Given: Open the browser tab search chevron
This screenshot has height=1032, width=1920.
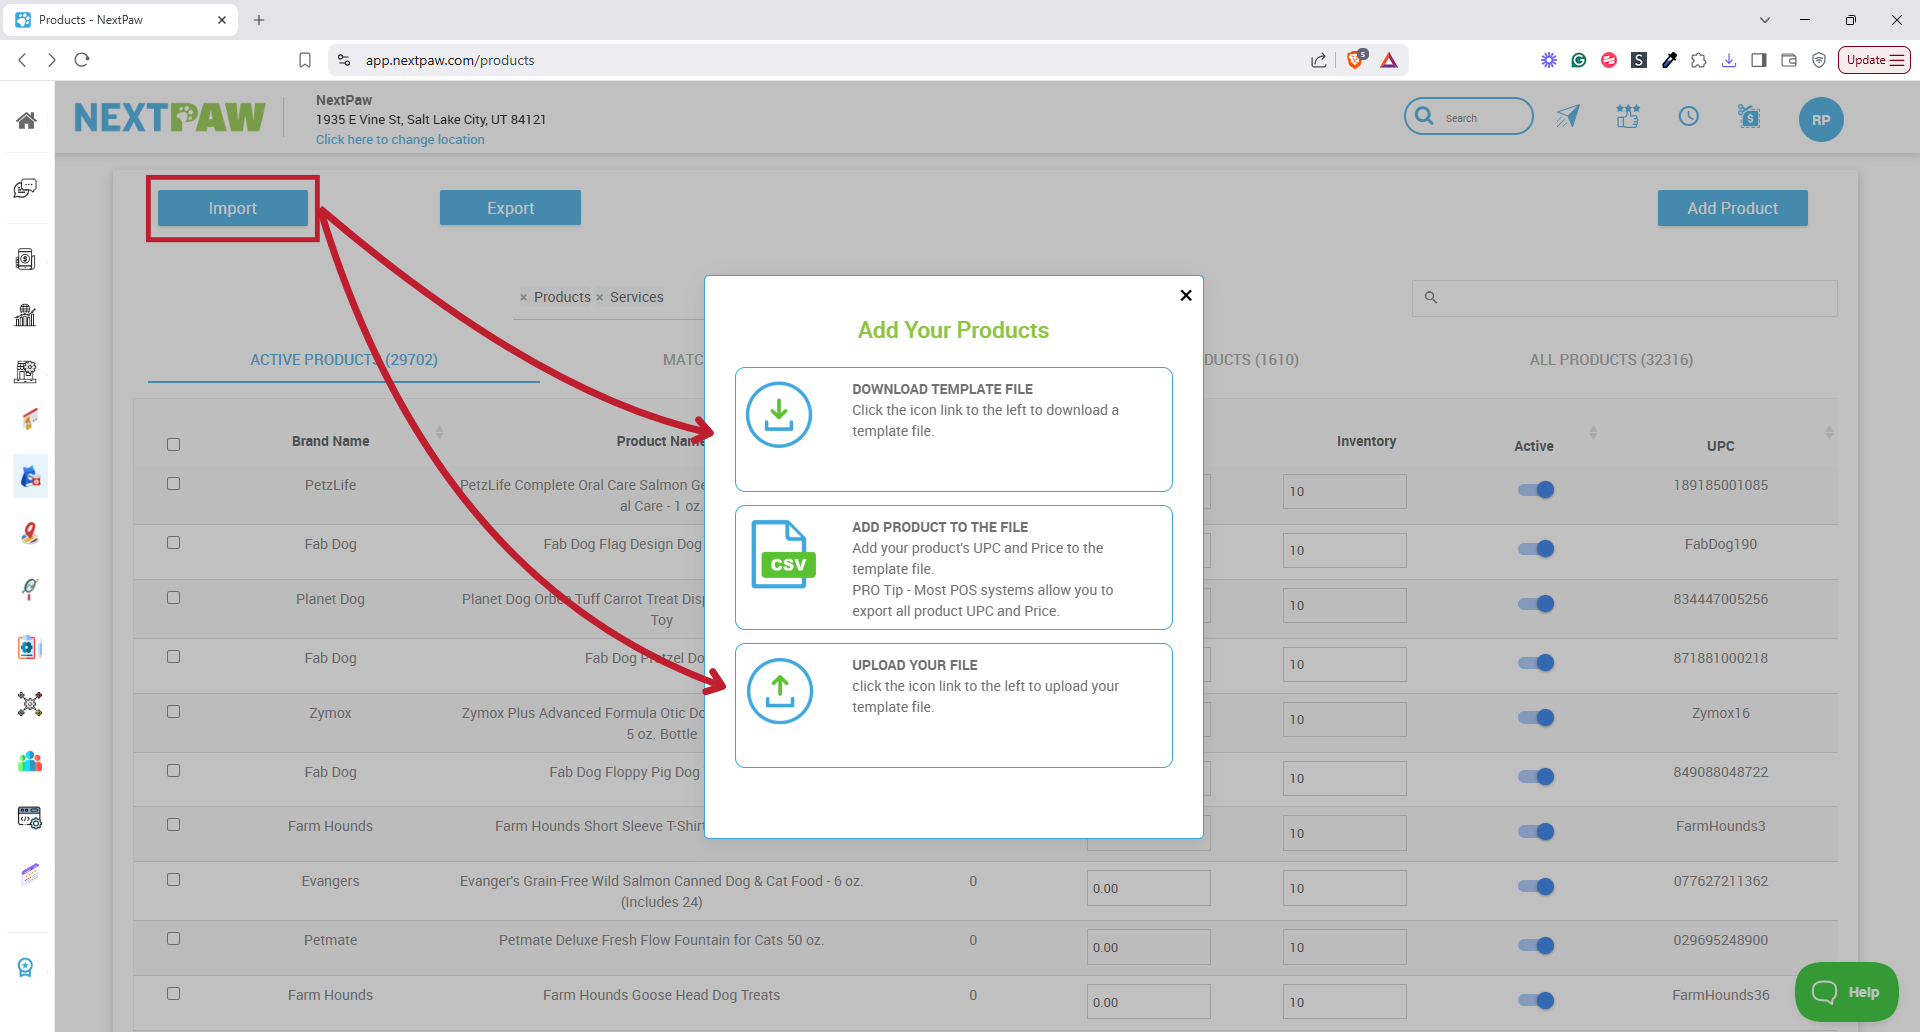Looking at the screenshot, I should 1765,20.
